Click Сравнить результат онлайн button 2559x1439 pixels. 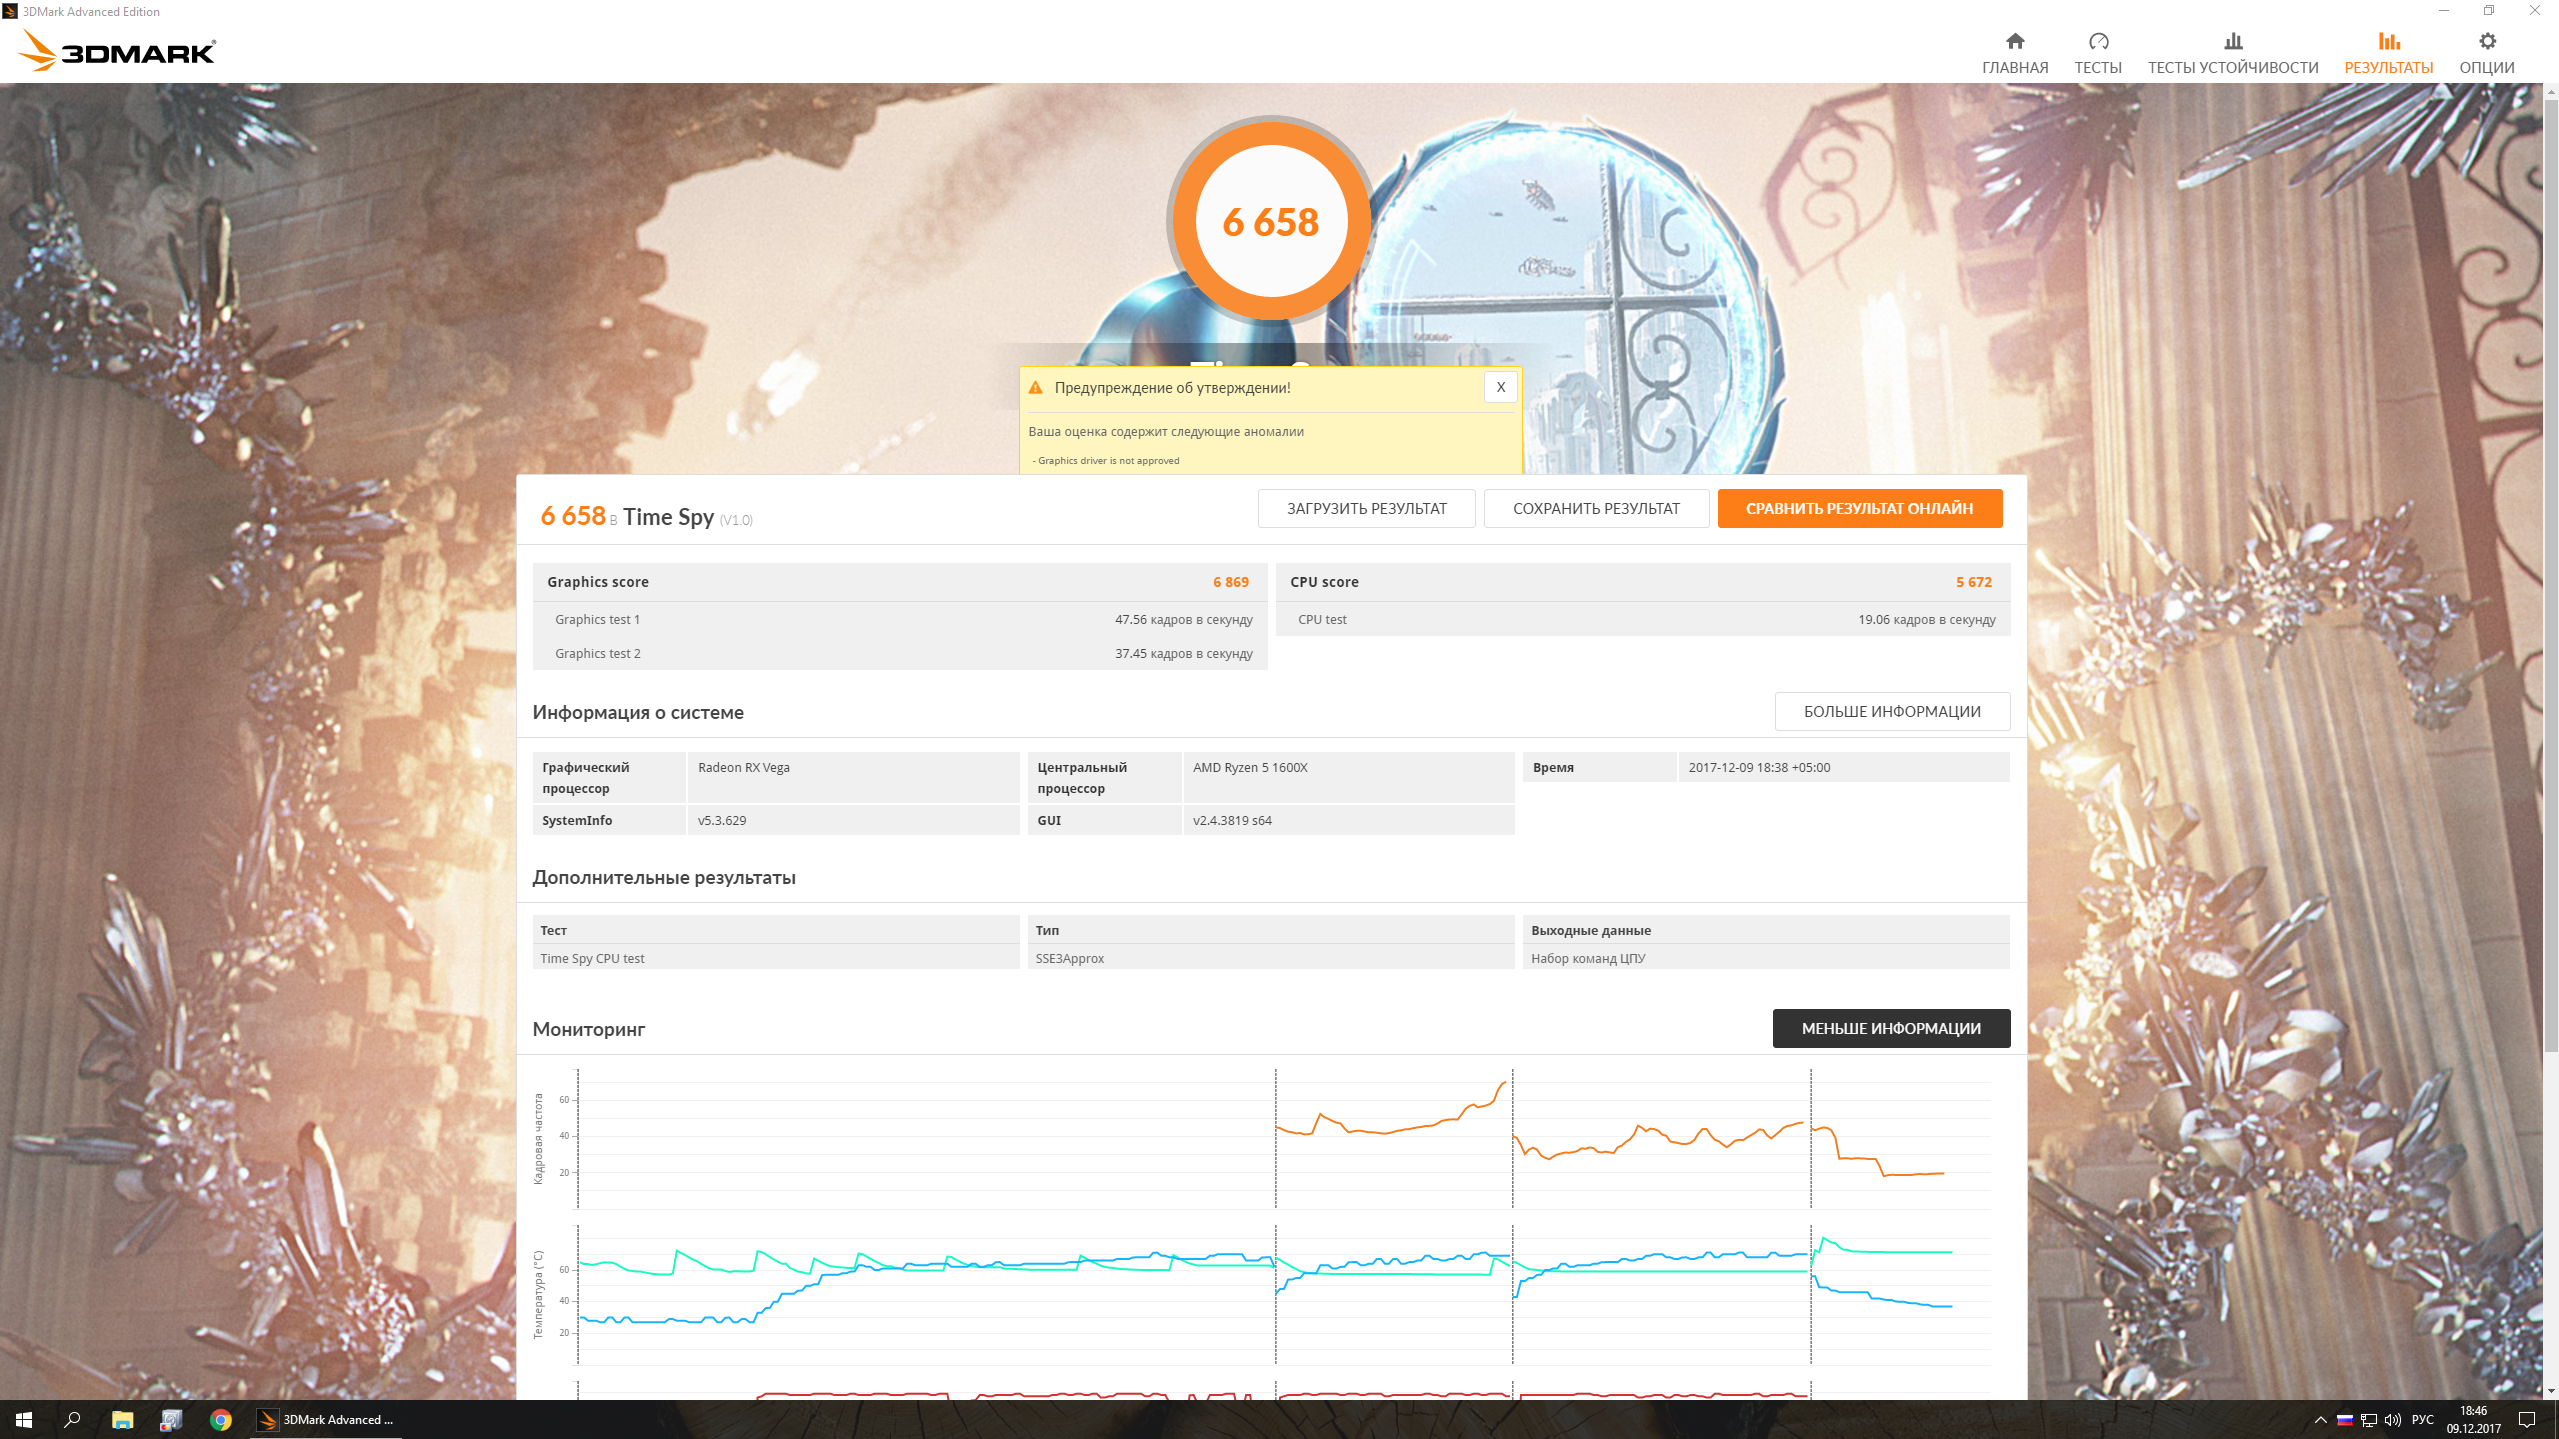pos(1859,508)
